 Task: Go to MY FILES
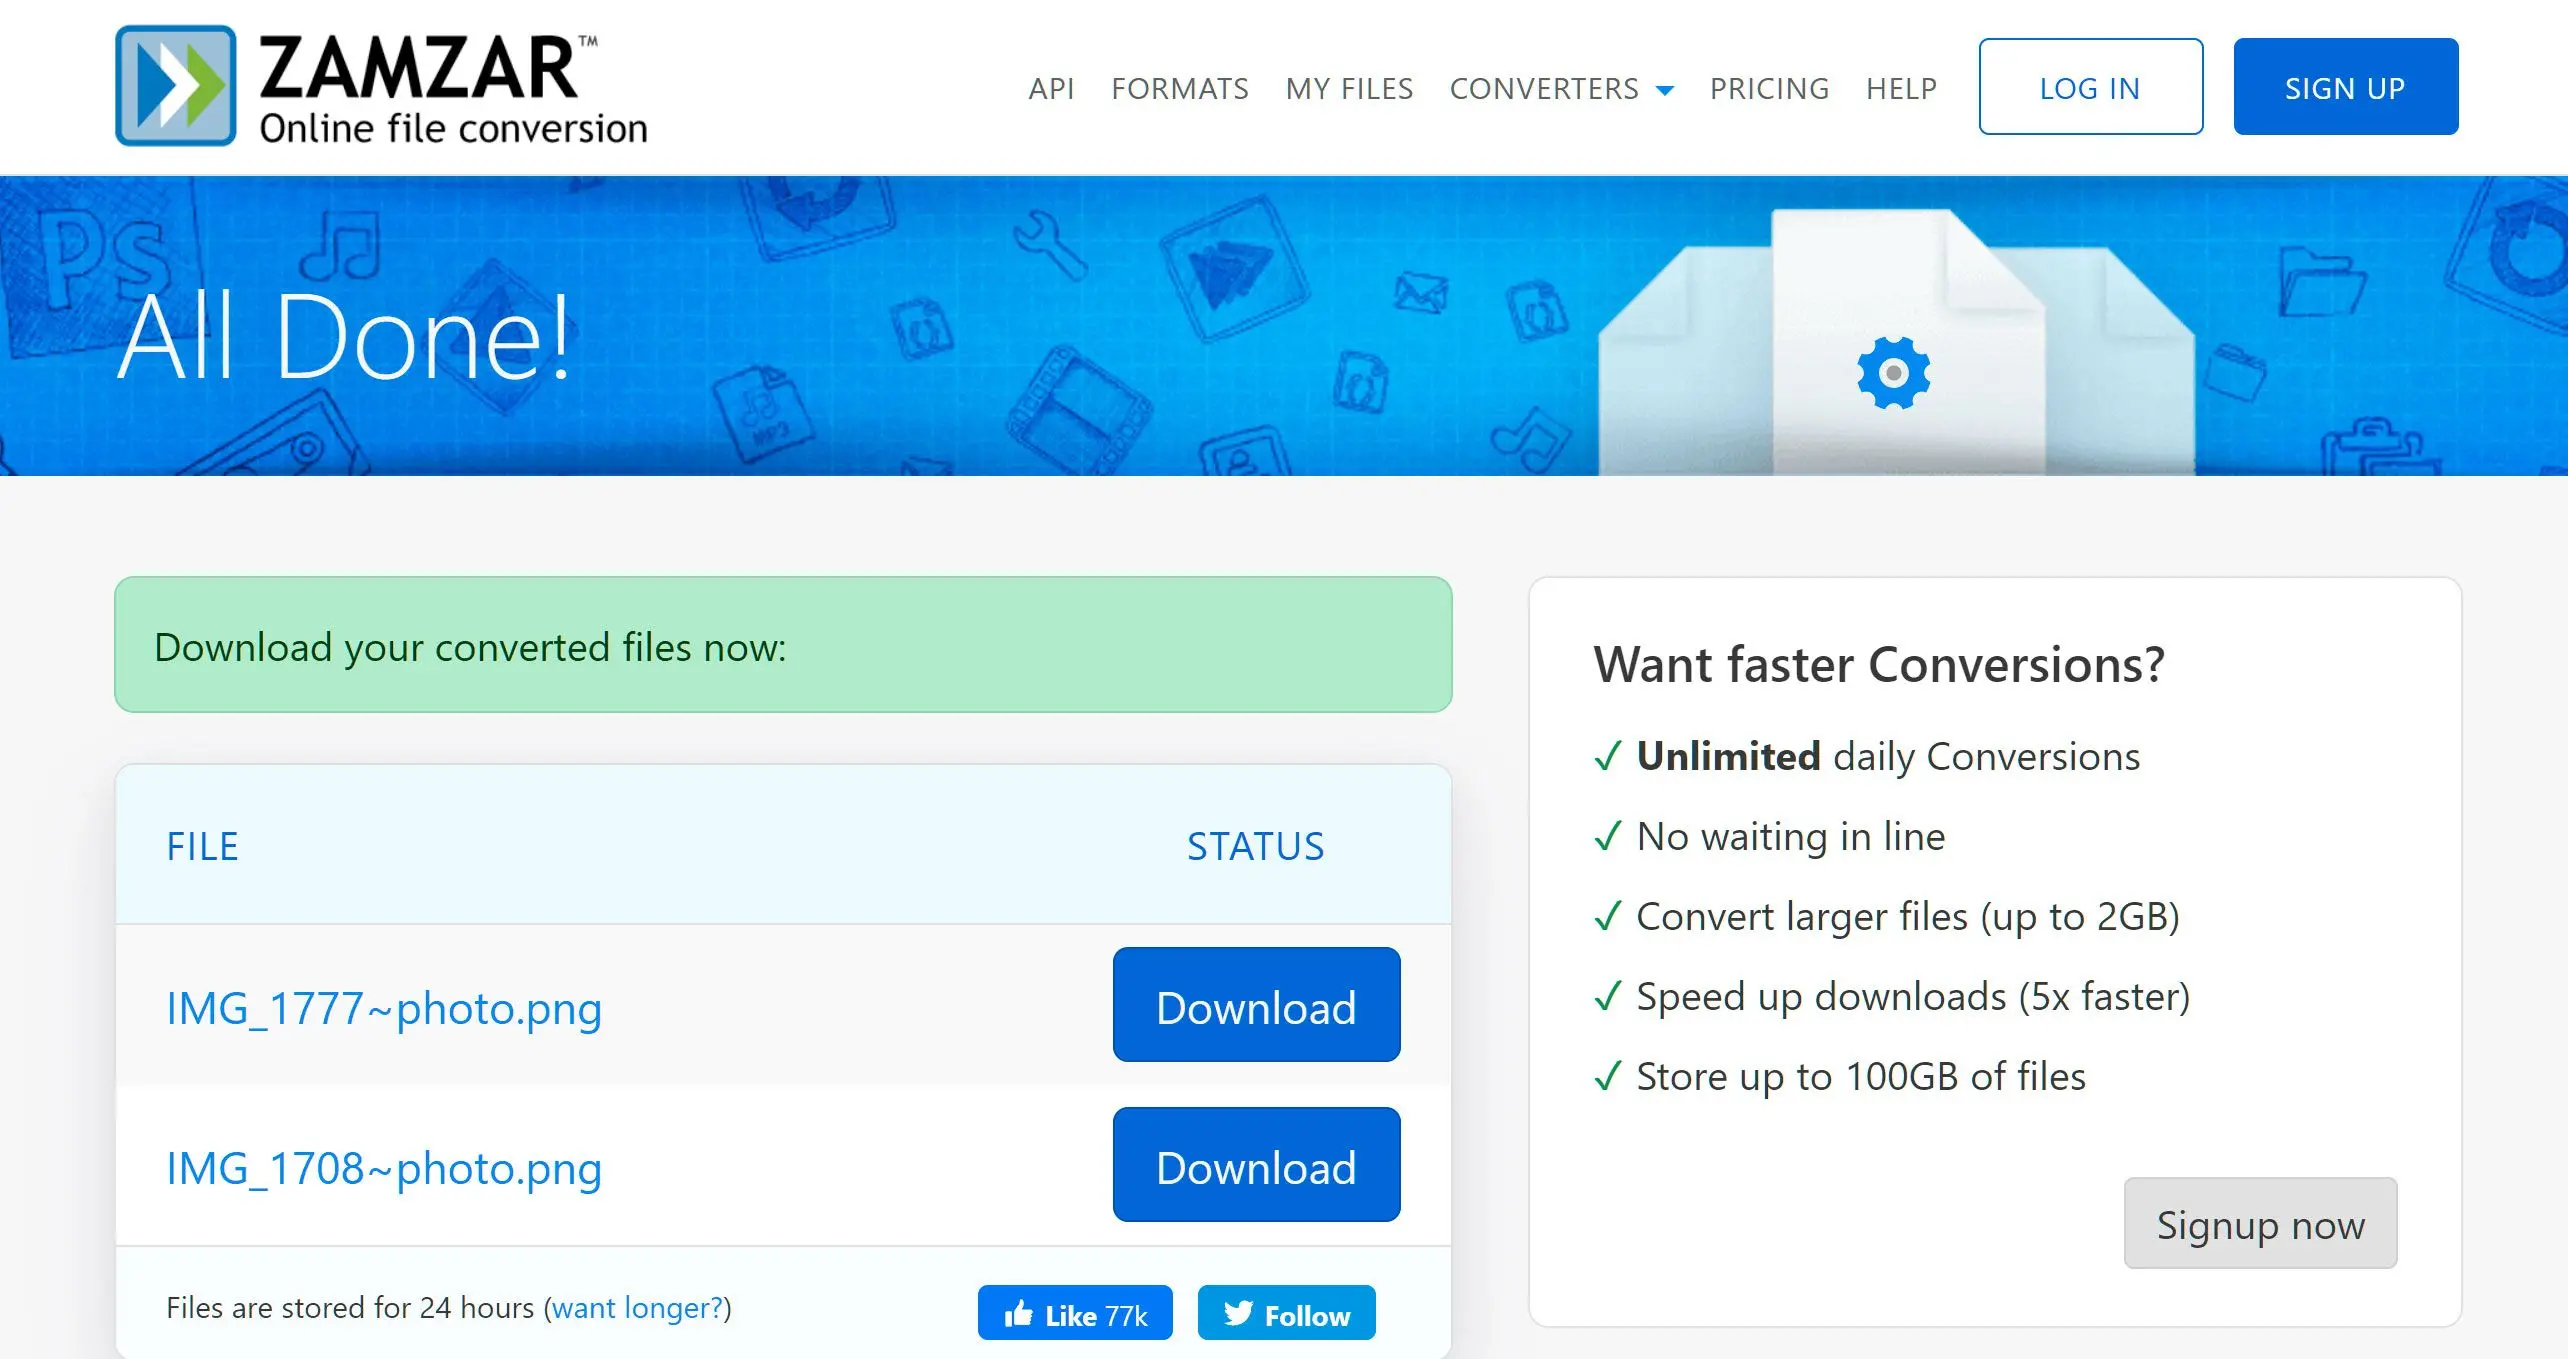pyautogui.click(x=1349, y=89)
